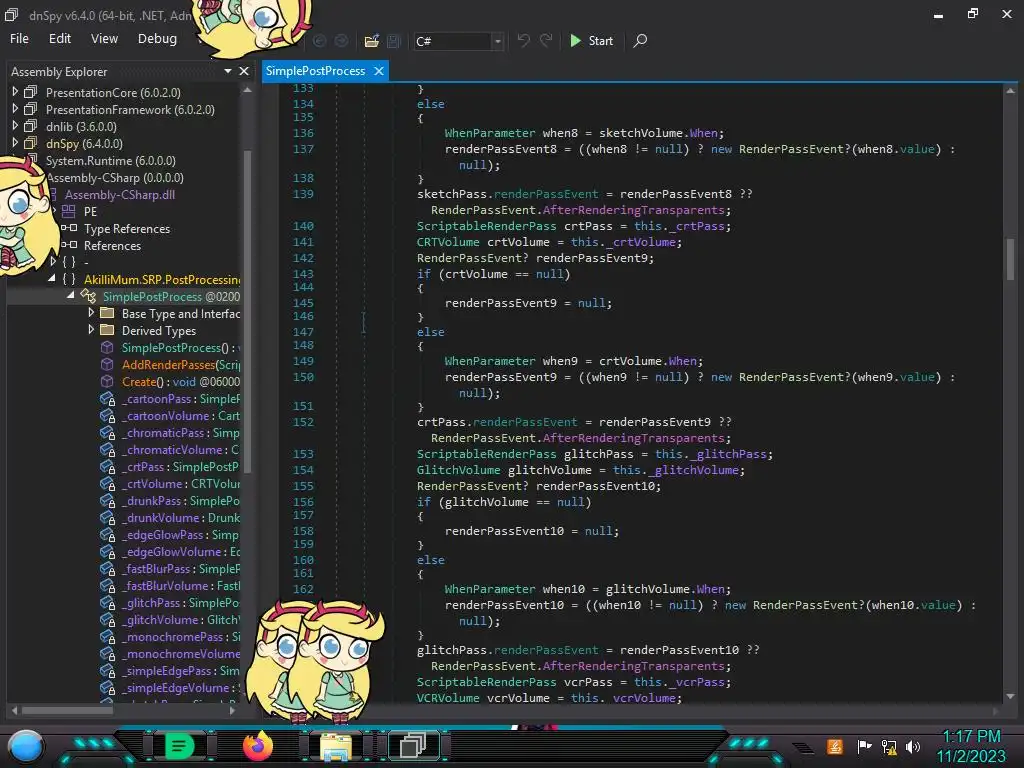Click the Assembly Explorer vertical scrollbar
Viewport: 1024px width, 768px height.
click(247, 310)
